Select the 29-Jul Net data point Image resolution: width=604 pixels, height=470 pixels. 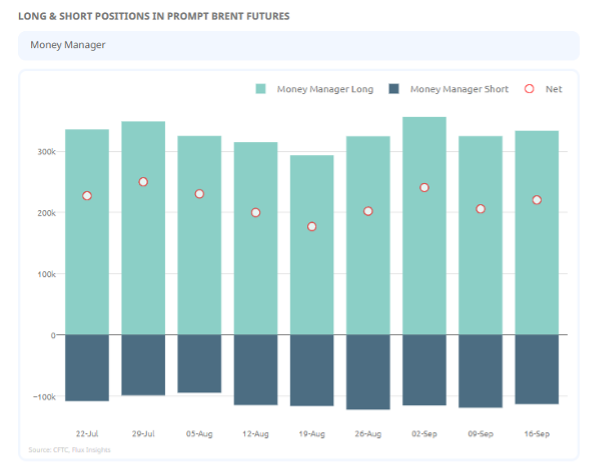coord(143,182)
